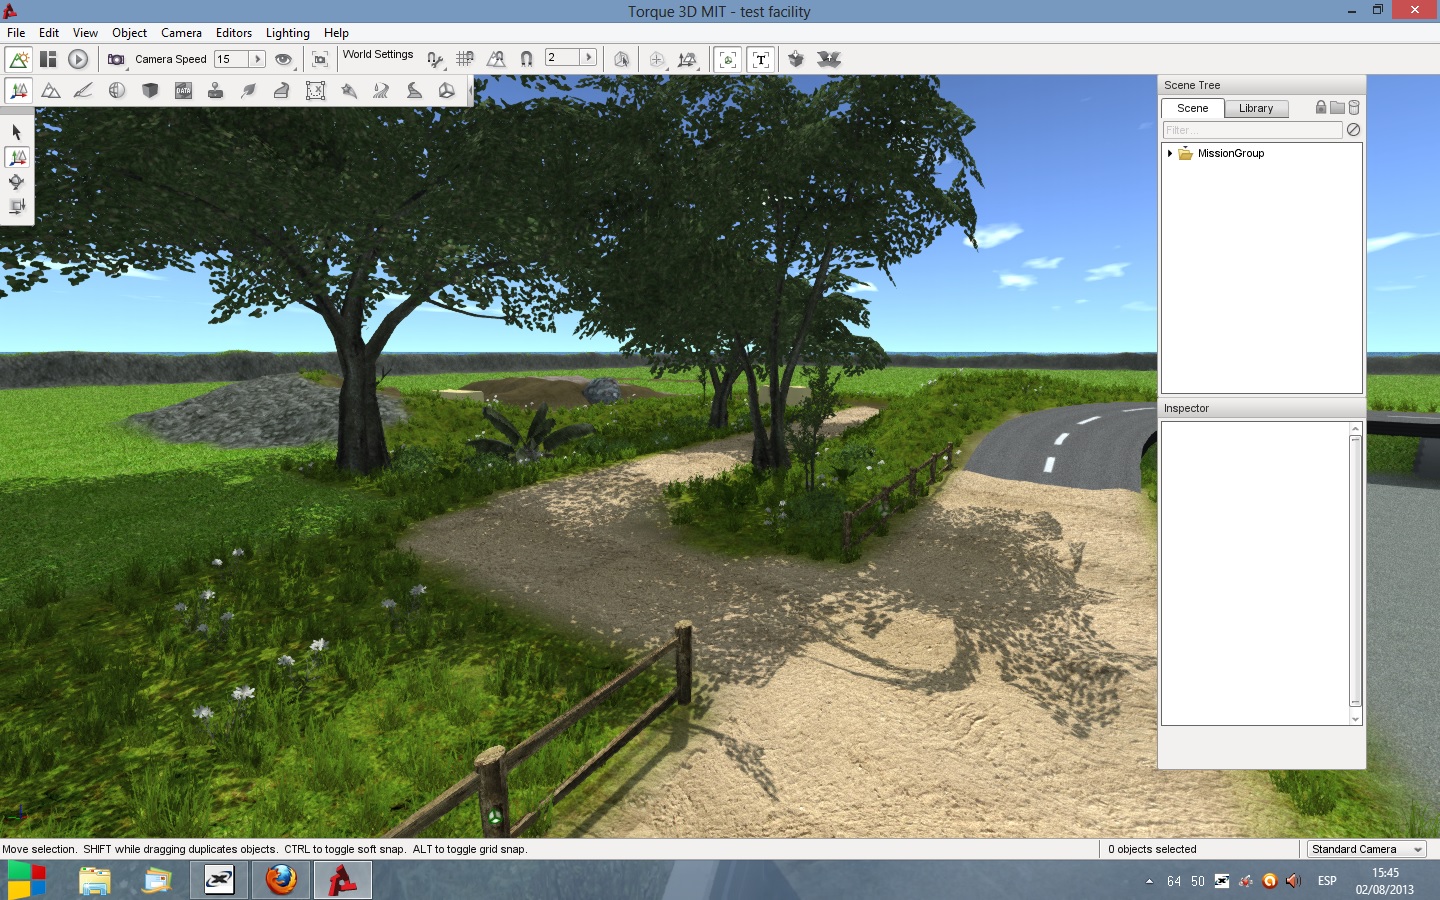Toggle the bounding box selection cube icon
Screen dimensions: 1440x900
pyautogui.click(x=621, y=60)
